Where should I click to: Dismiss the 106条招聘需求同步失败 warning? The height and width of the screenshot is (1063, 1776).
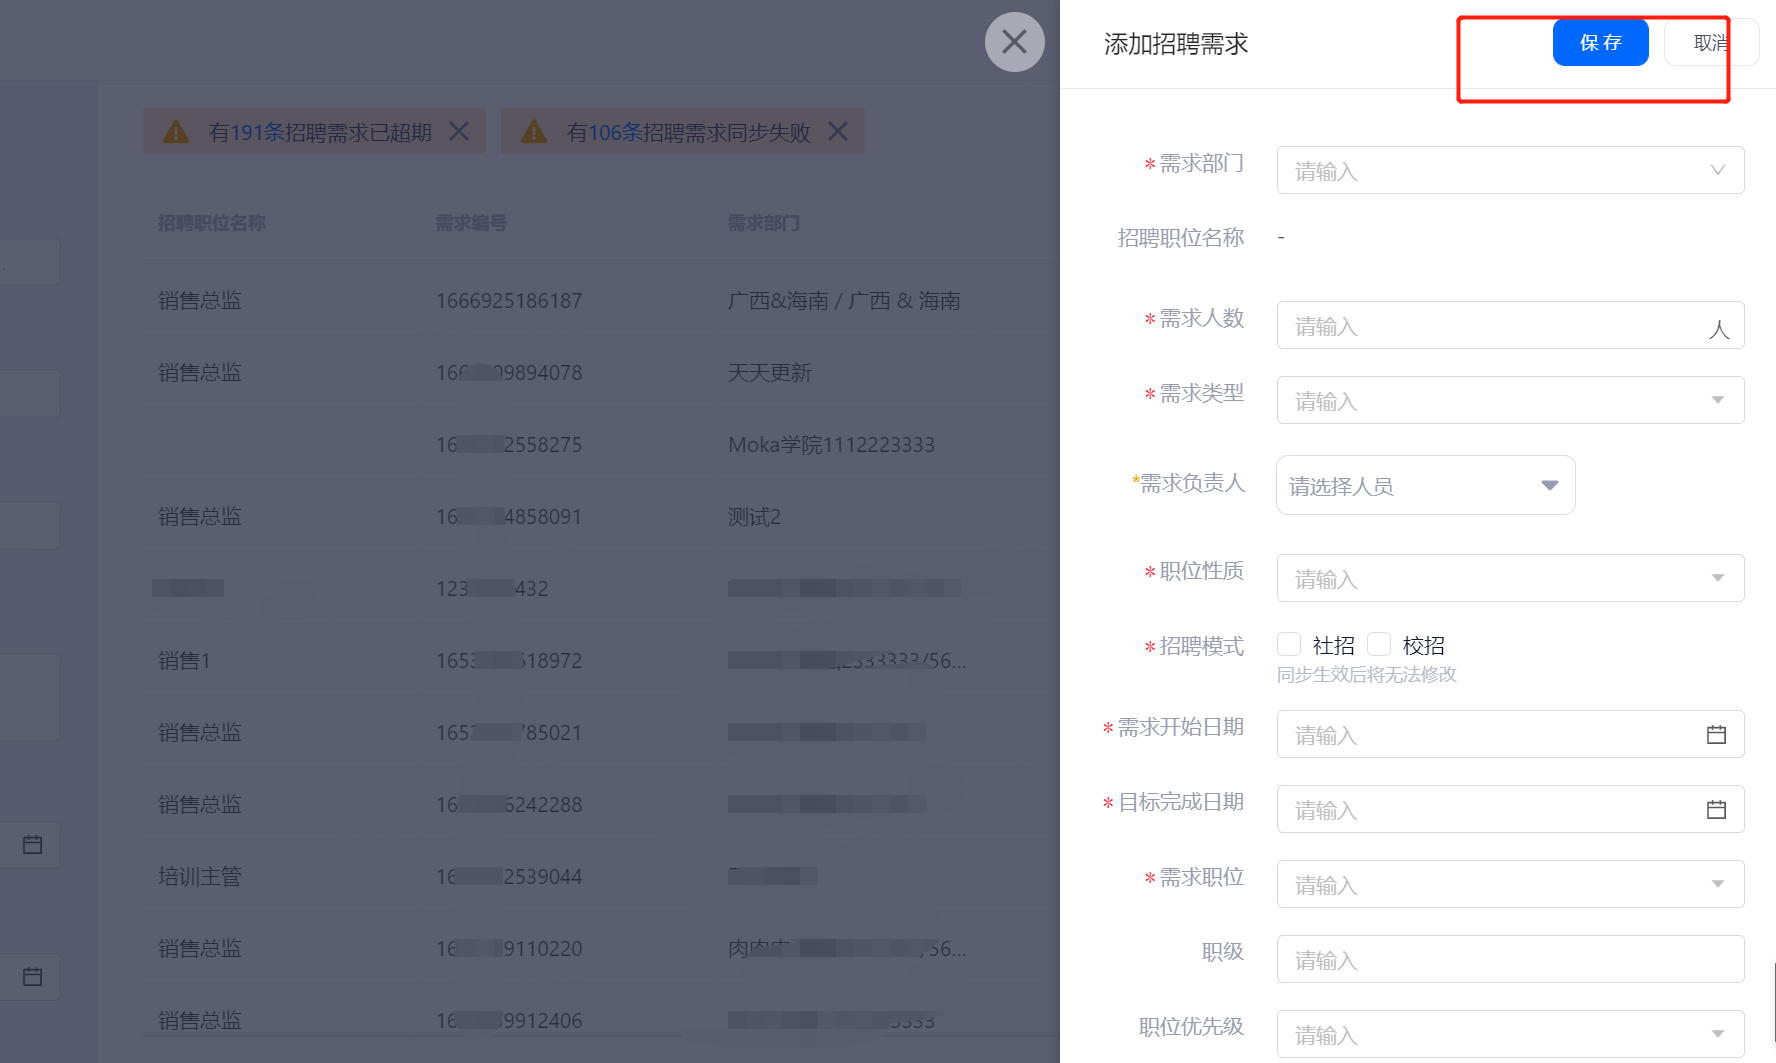point(838,131)
